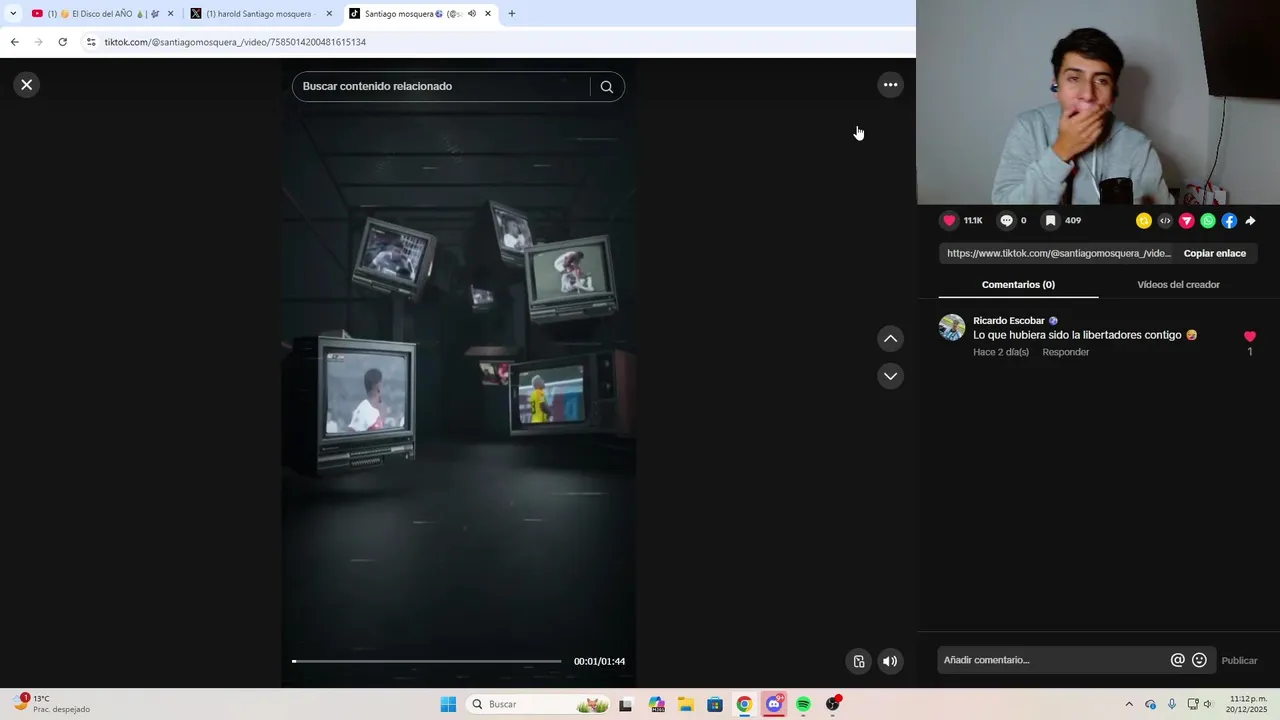The height and width of the screenshot is (720, 1280).
Task: Open the 13°C weather widget
Action: point(50,704)
